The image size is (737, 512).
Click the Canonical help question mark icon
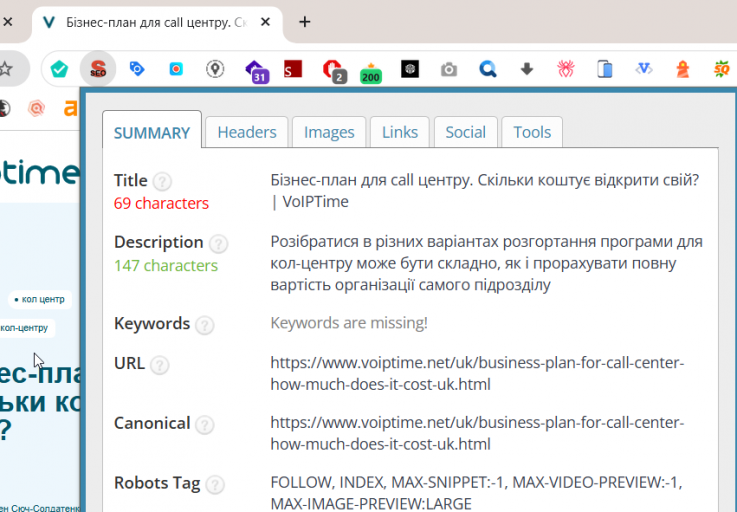point(204,425)
